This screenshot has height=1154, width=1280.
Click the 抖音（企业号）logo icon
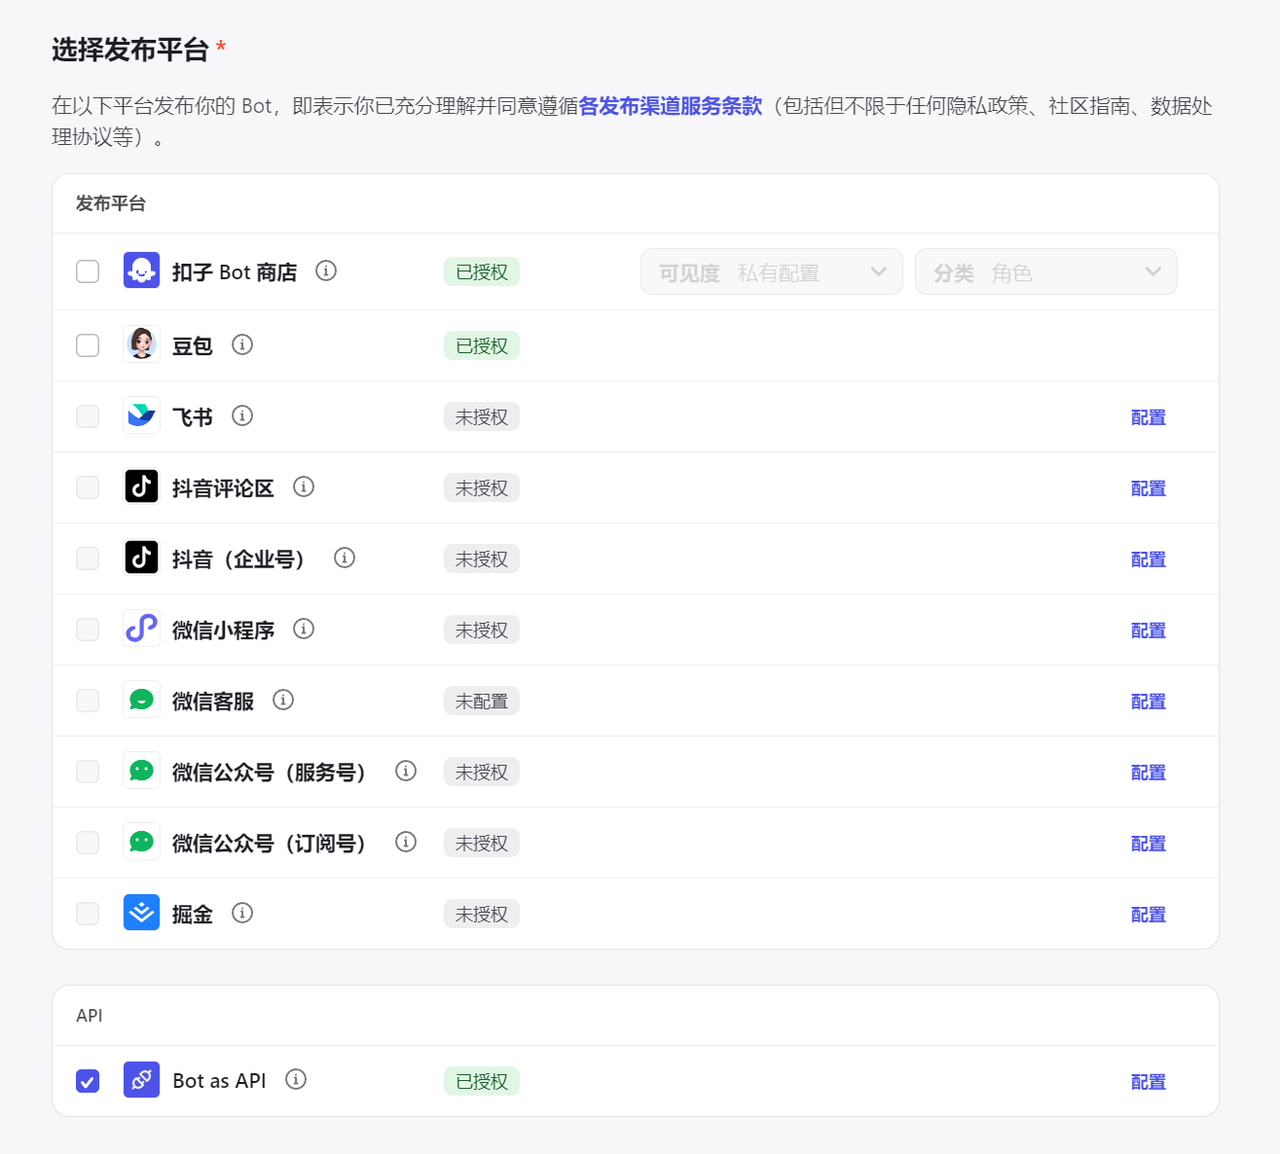coord(141,557)
